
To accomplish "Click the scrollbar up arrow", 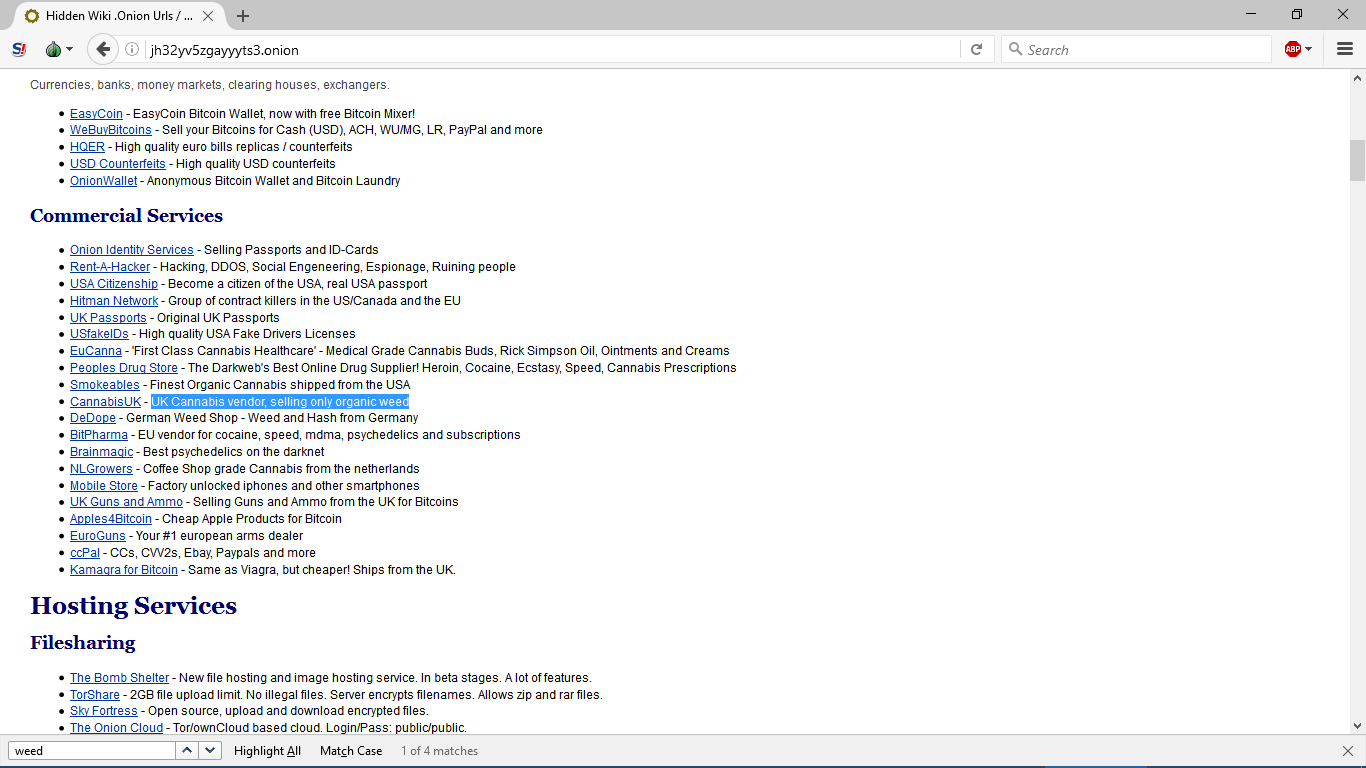I will click(1357, 78).
